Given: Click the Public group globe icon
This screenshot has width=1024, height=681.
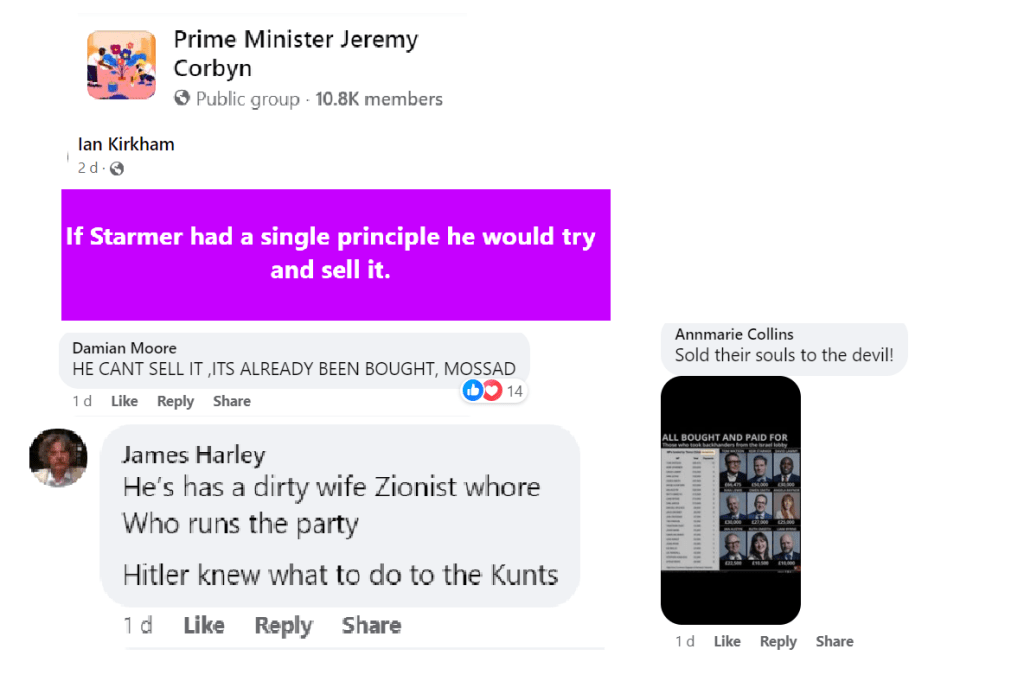Looking at the screenshot, I should (182, 99).
